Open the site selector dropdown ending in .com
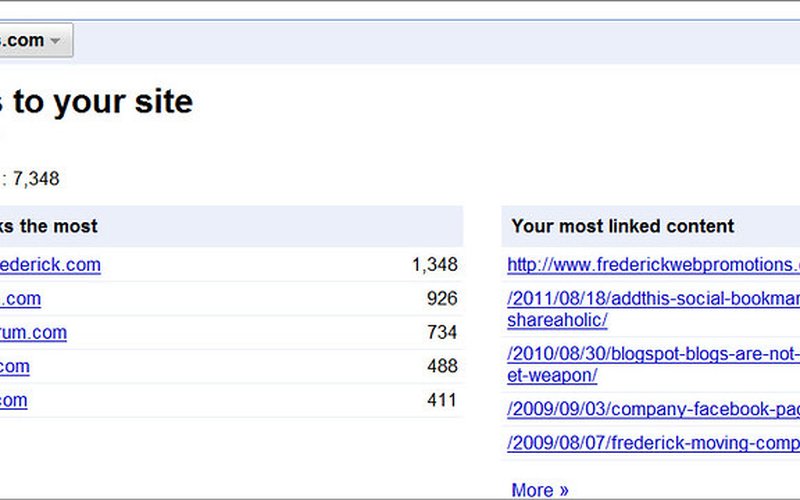 [x=36, y=40]
